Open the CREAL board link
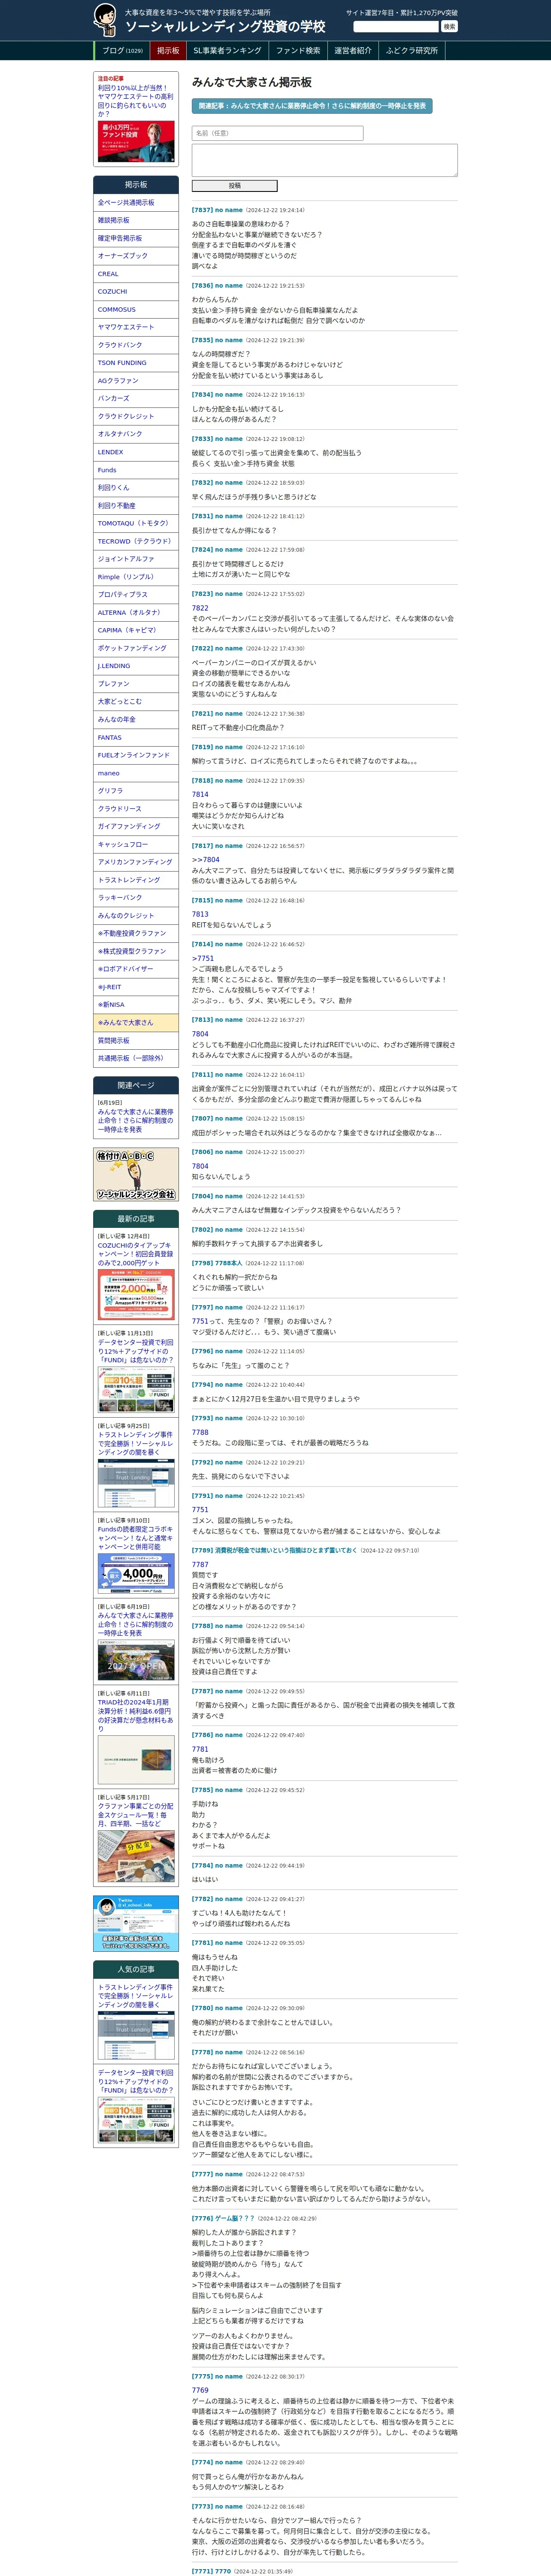The width and height of the screenshot is (551, 2576). point(136,274)
